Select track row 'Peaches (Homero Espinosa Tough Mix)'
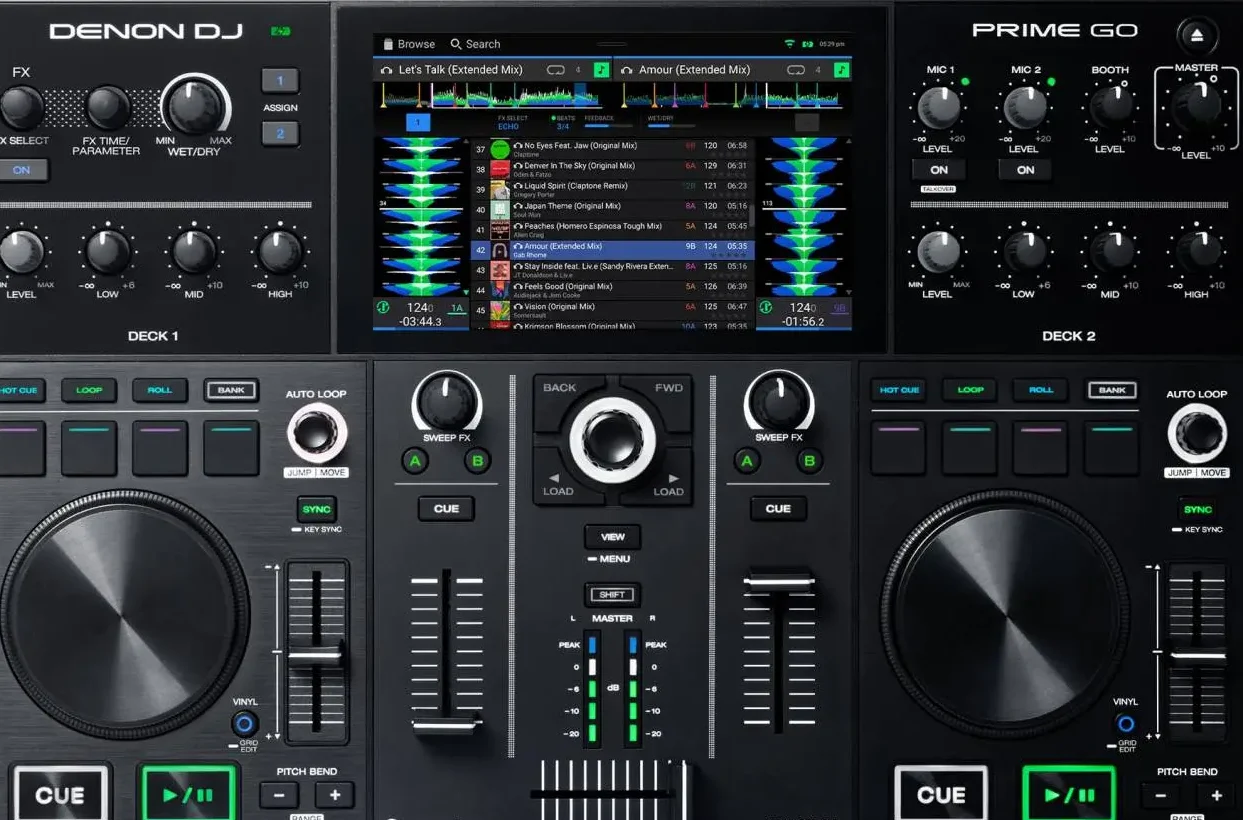The image size is (1243, 820). 613,230
